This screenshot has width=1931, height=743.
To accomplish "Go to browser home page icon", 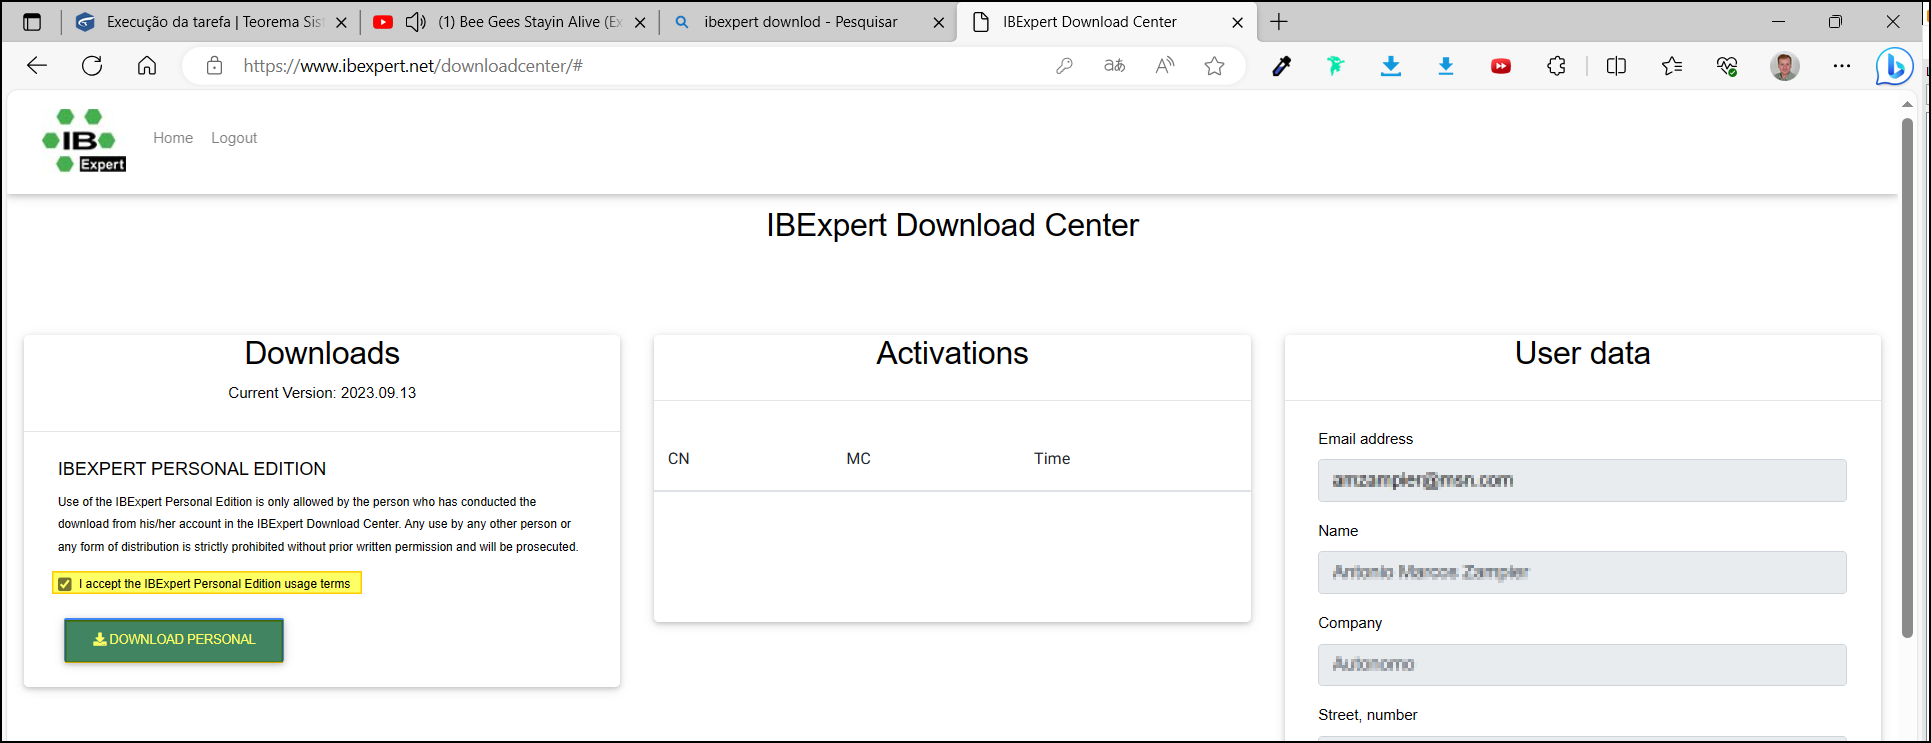I will click(147, 66).
